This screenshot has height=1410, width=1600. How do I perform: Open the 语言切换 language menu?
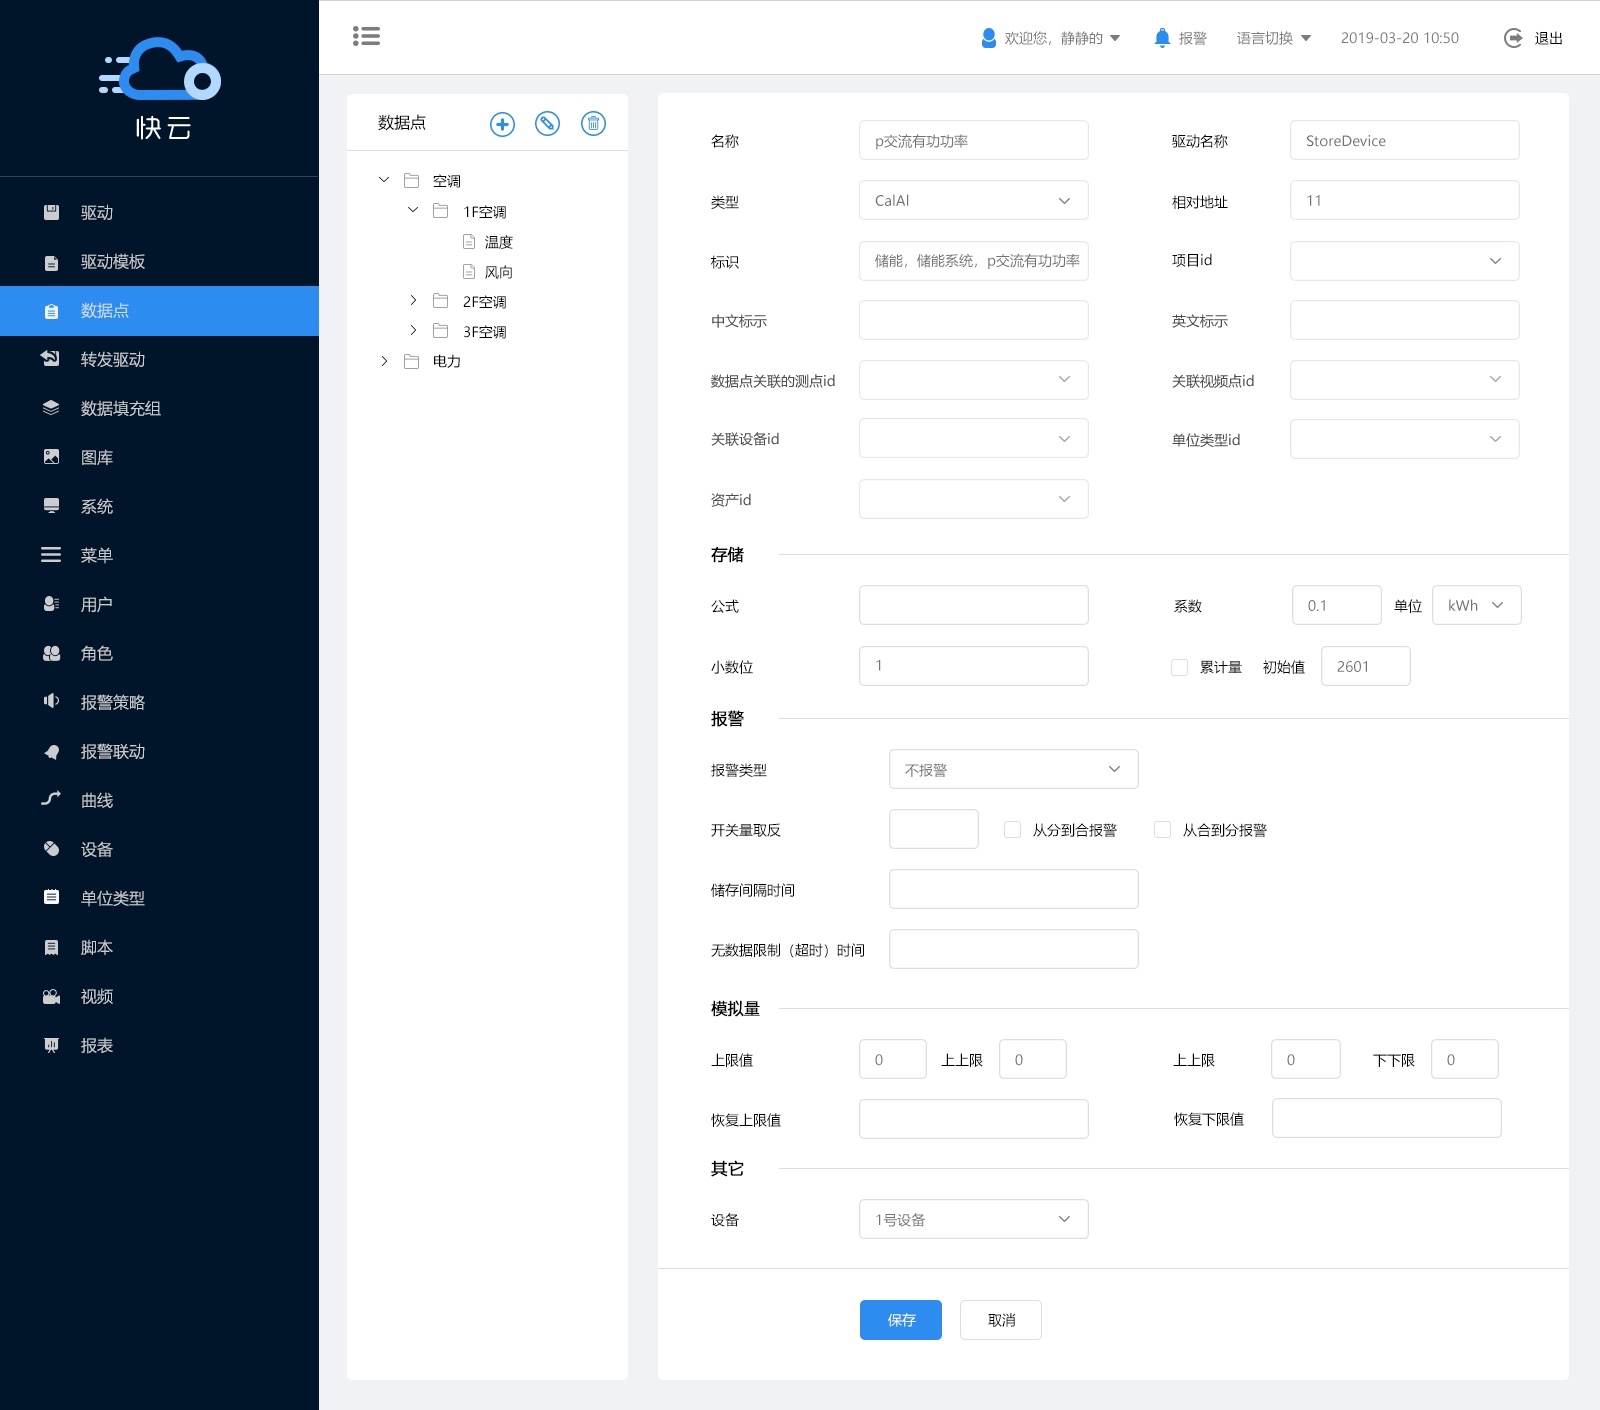(1273, 38)
